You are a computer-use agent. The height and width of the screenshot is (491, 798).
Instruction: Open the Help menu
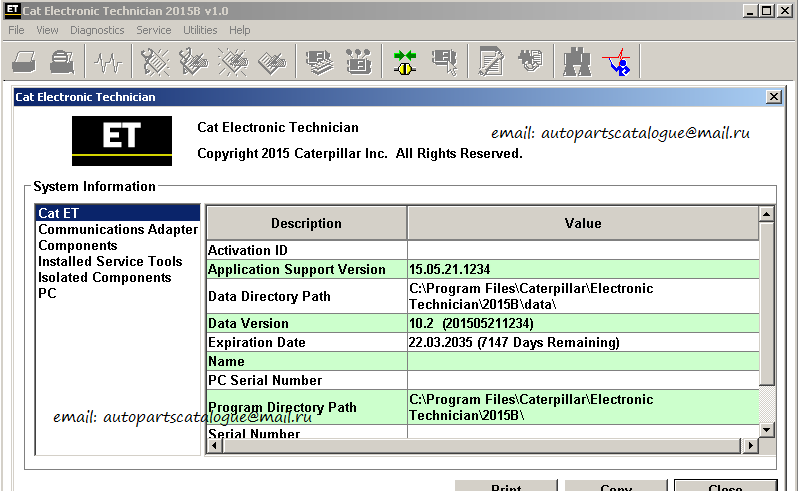tap(240, 30)
